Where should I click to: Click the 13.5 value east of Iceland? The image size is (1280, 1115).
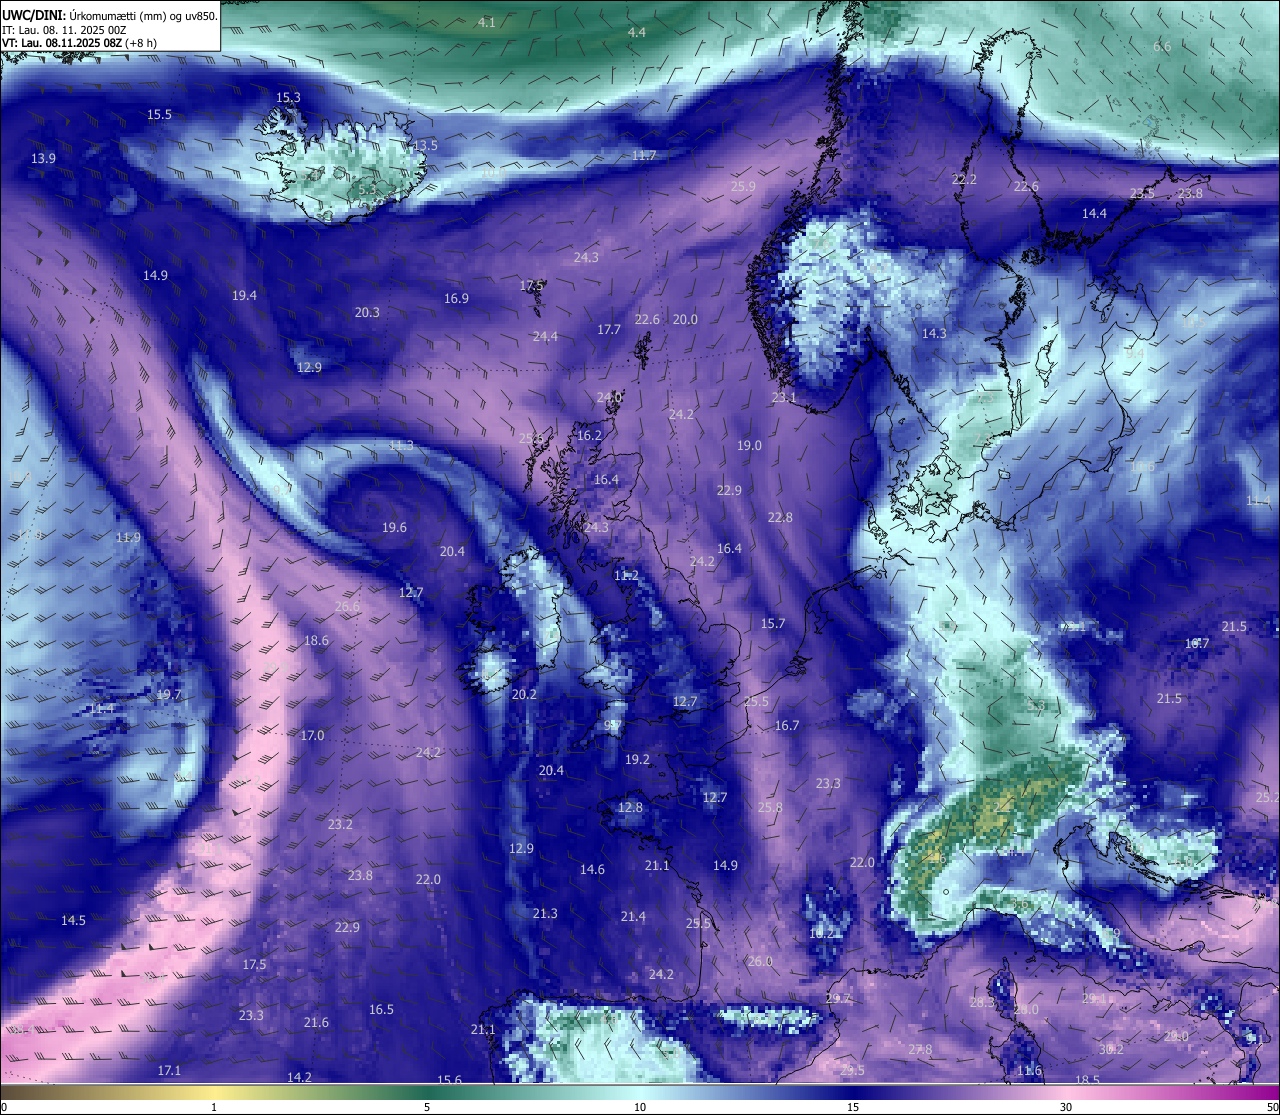[425, 146]
